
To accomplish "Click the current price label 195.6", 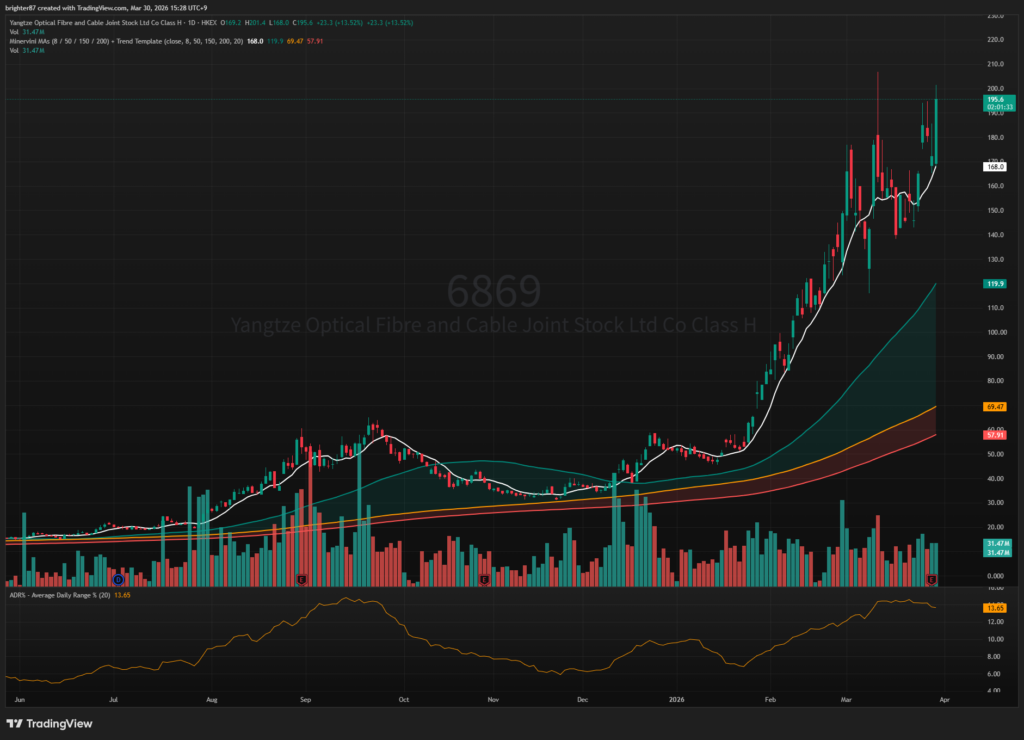I will [x=994, y=100].
